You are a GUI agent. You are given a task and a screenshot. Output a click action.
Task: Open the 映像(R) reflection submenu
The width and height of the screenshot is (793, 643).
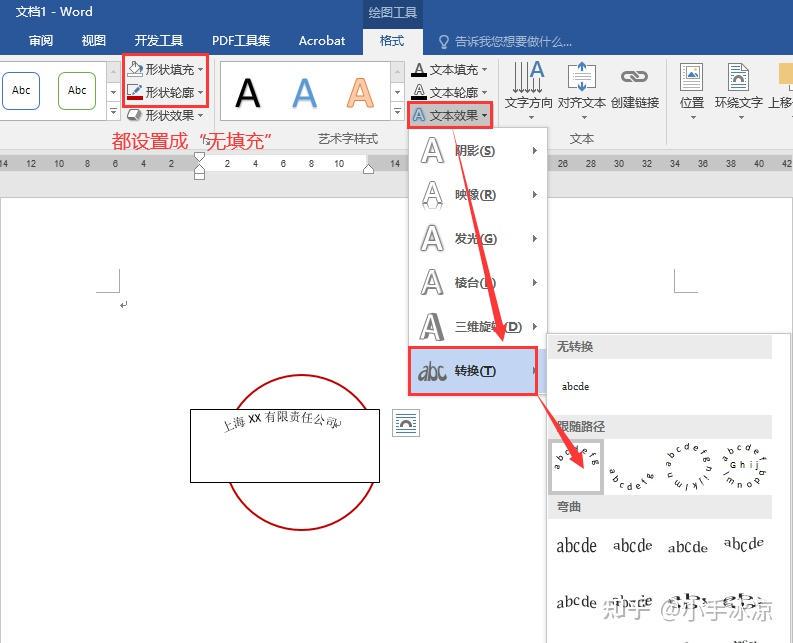point(478,195)
